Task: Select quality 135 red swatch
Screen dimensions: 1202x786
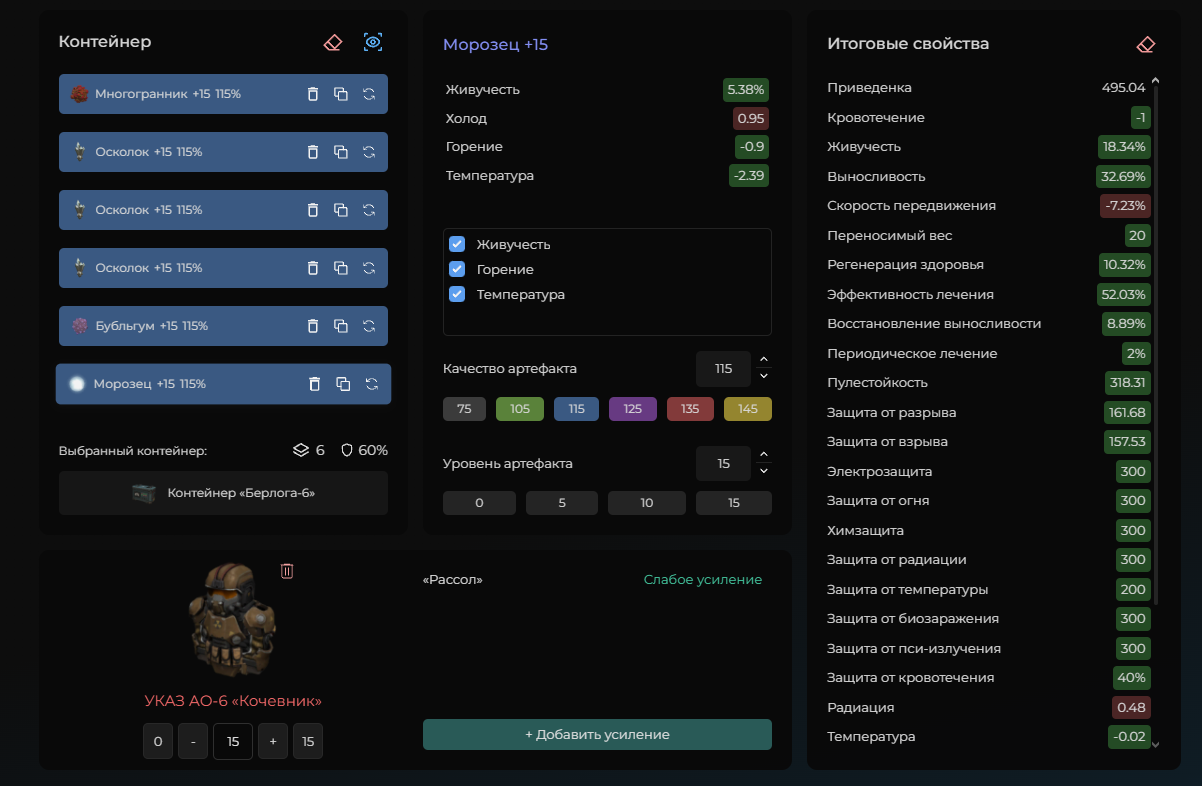Action: pos(690,409)
